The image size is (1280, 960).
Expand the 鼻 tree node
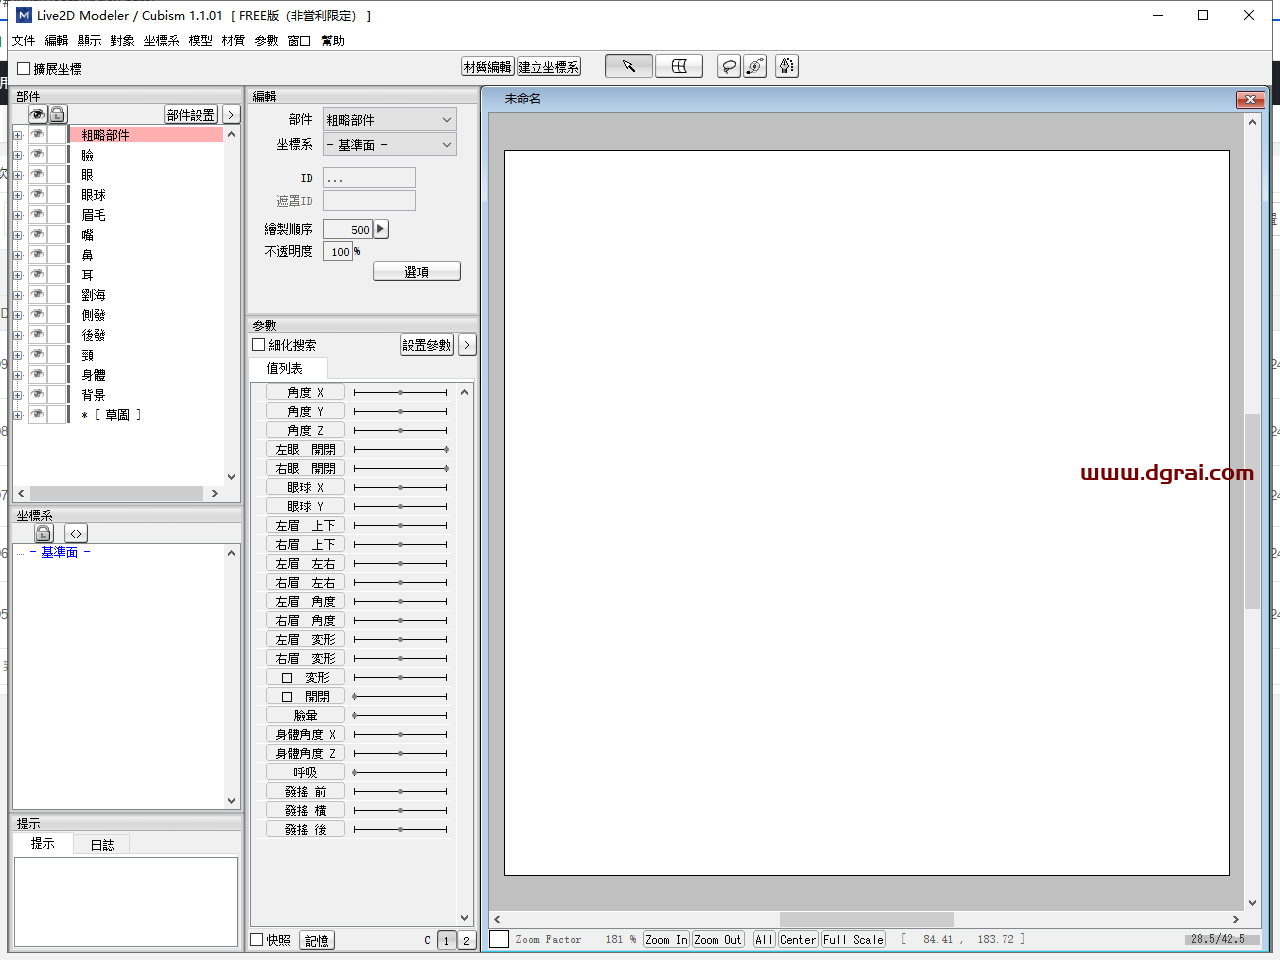pyautogui.click(x=18, y=255)
